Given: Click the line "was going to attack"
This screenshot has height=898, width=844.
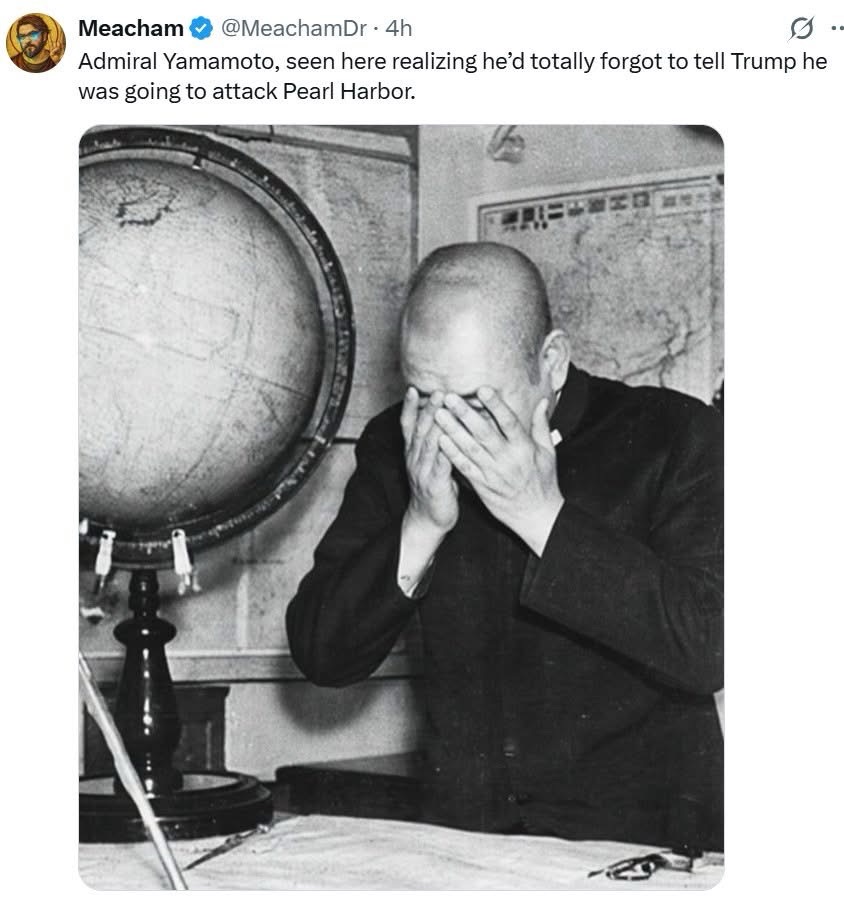Looking at the screenshot, I should point(179,92).
